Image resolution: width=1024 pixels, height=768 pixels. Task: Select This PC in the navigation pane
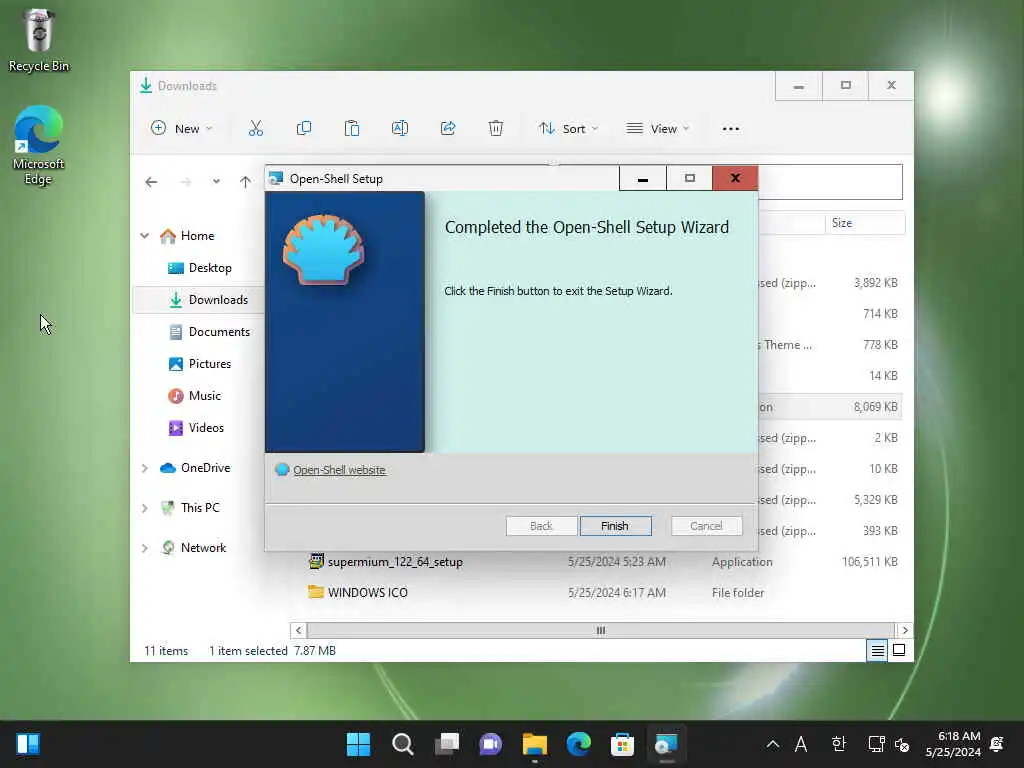click(x=200, y=508)
